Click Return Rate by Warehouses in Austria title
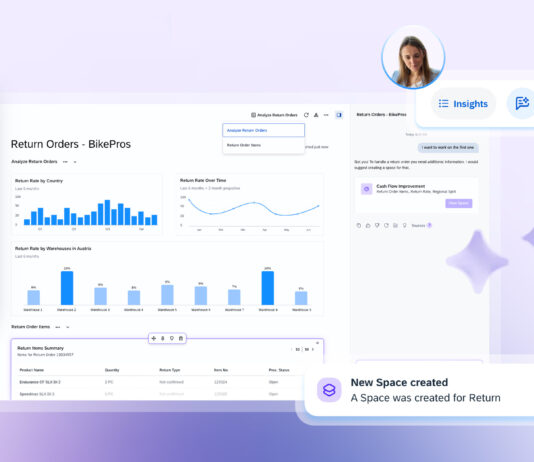Viewport: 534px width, 462px height. (53, 249)
